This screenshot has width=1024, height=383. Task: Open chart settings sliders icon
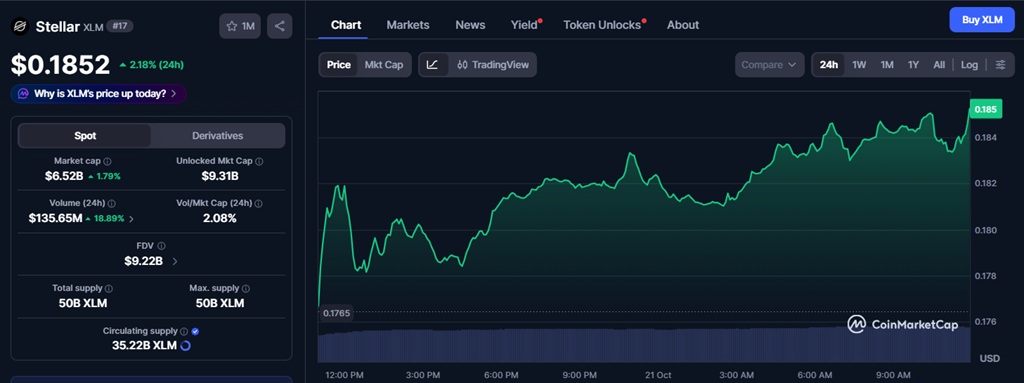tap(1000, 65)
